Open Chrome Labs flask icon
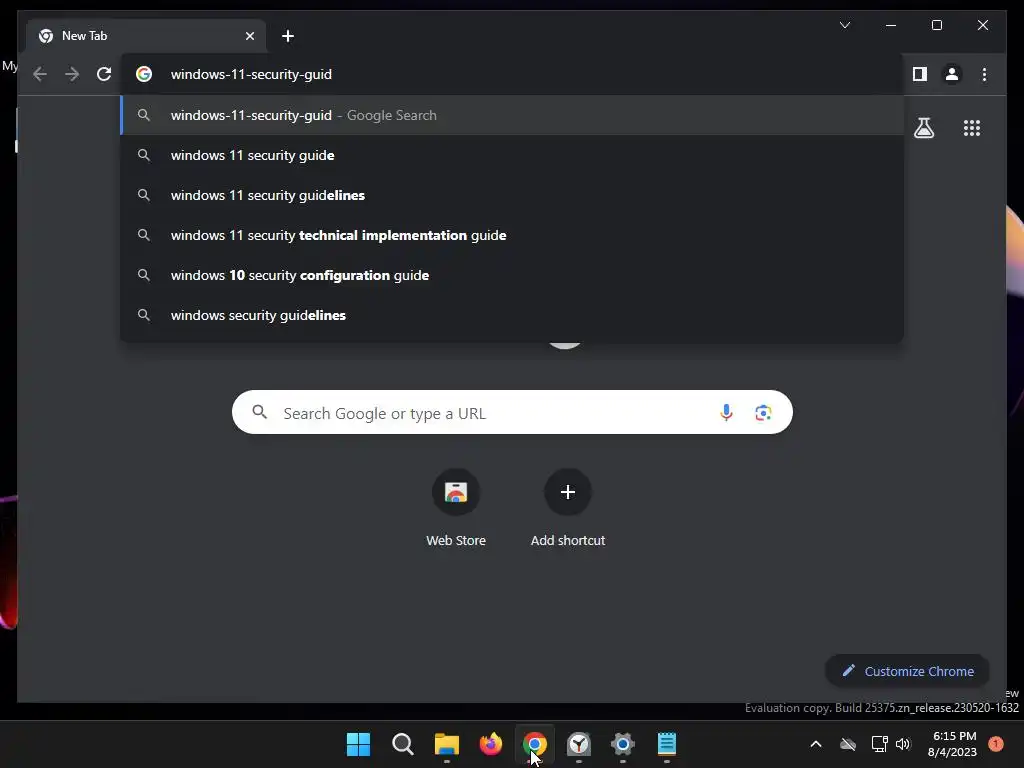Image resolution: width=1024 pixels, height=768 pixels. pyautogui.click(x=923, y=128)
